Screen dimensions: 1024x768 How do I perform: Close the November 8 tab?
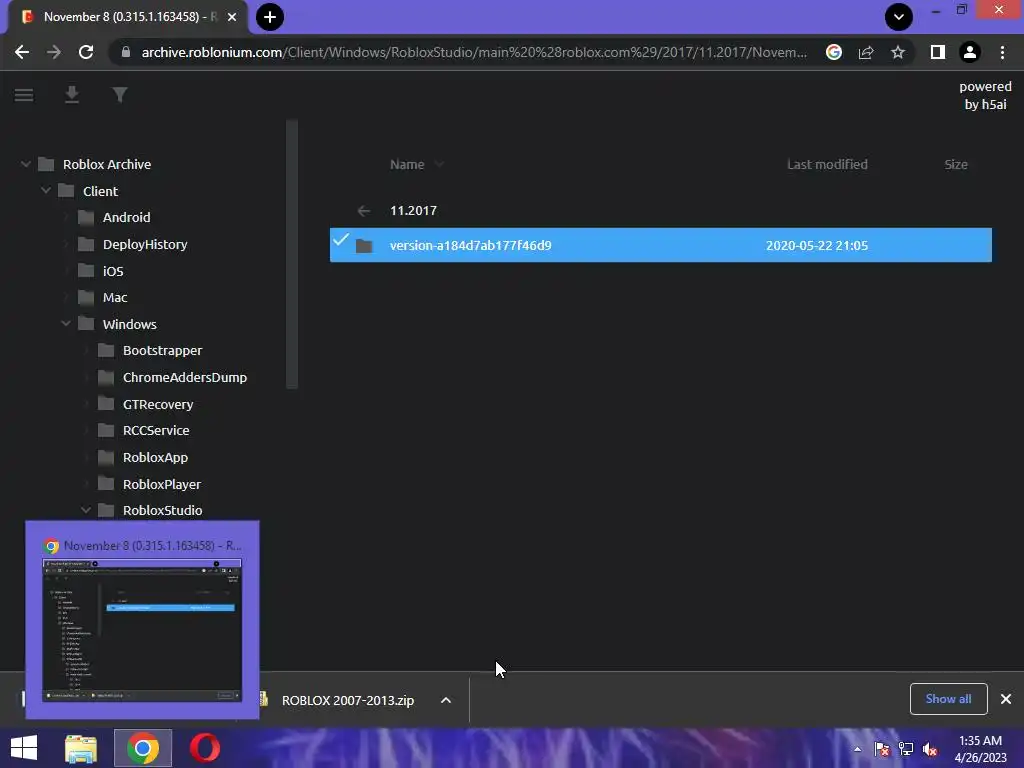point(232,17)
